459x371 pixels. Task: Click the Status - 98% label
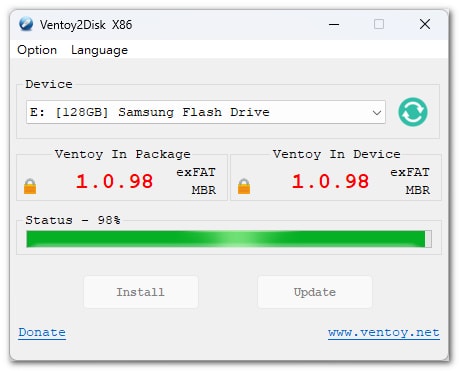pos(73,220)
